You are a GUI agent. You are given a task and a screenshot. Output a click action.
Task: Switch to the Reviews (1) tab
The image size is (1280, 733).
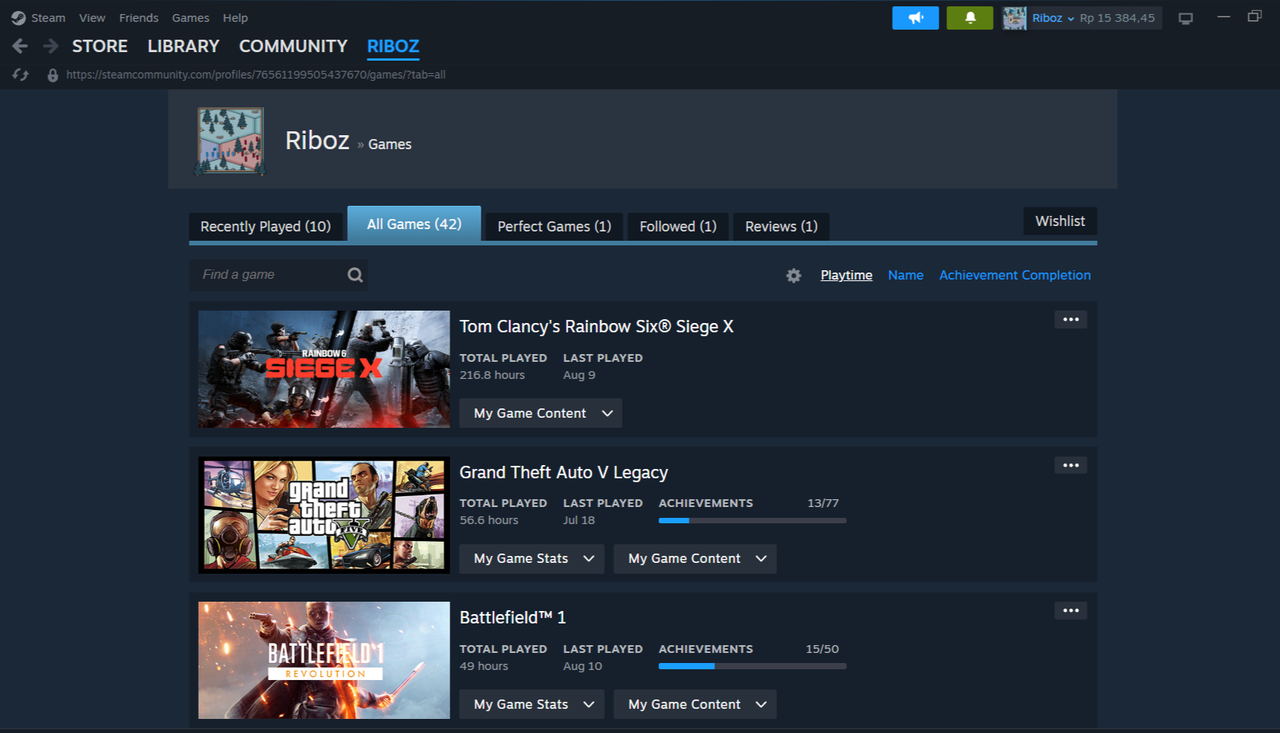point(781,226)
